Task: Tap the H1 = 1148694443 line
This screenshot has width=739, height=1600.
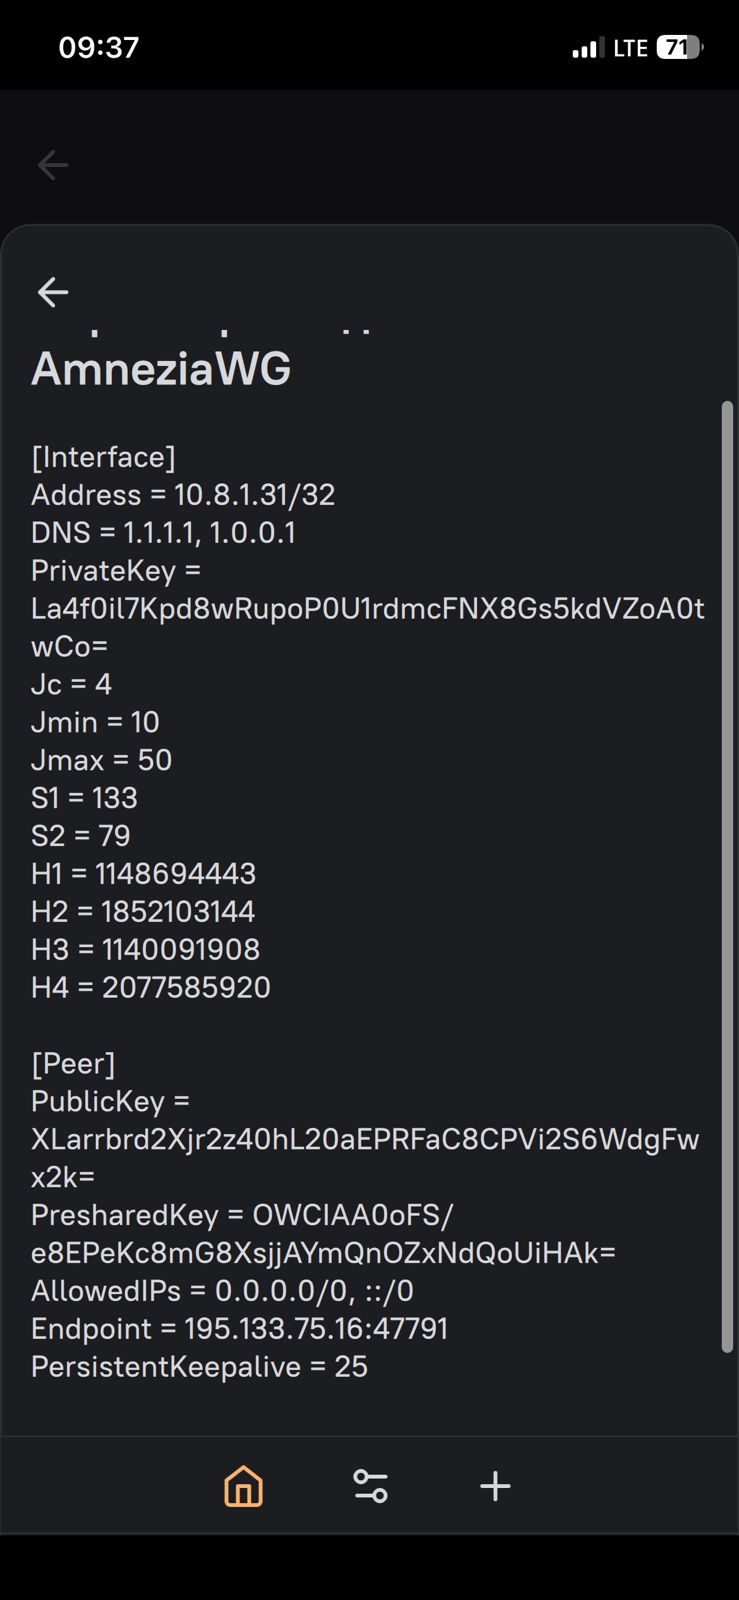Action: 143,874
